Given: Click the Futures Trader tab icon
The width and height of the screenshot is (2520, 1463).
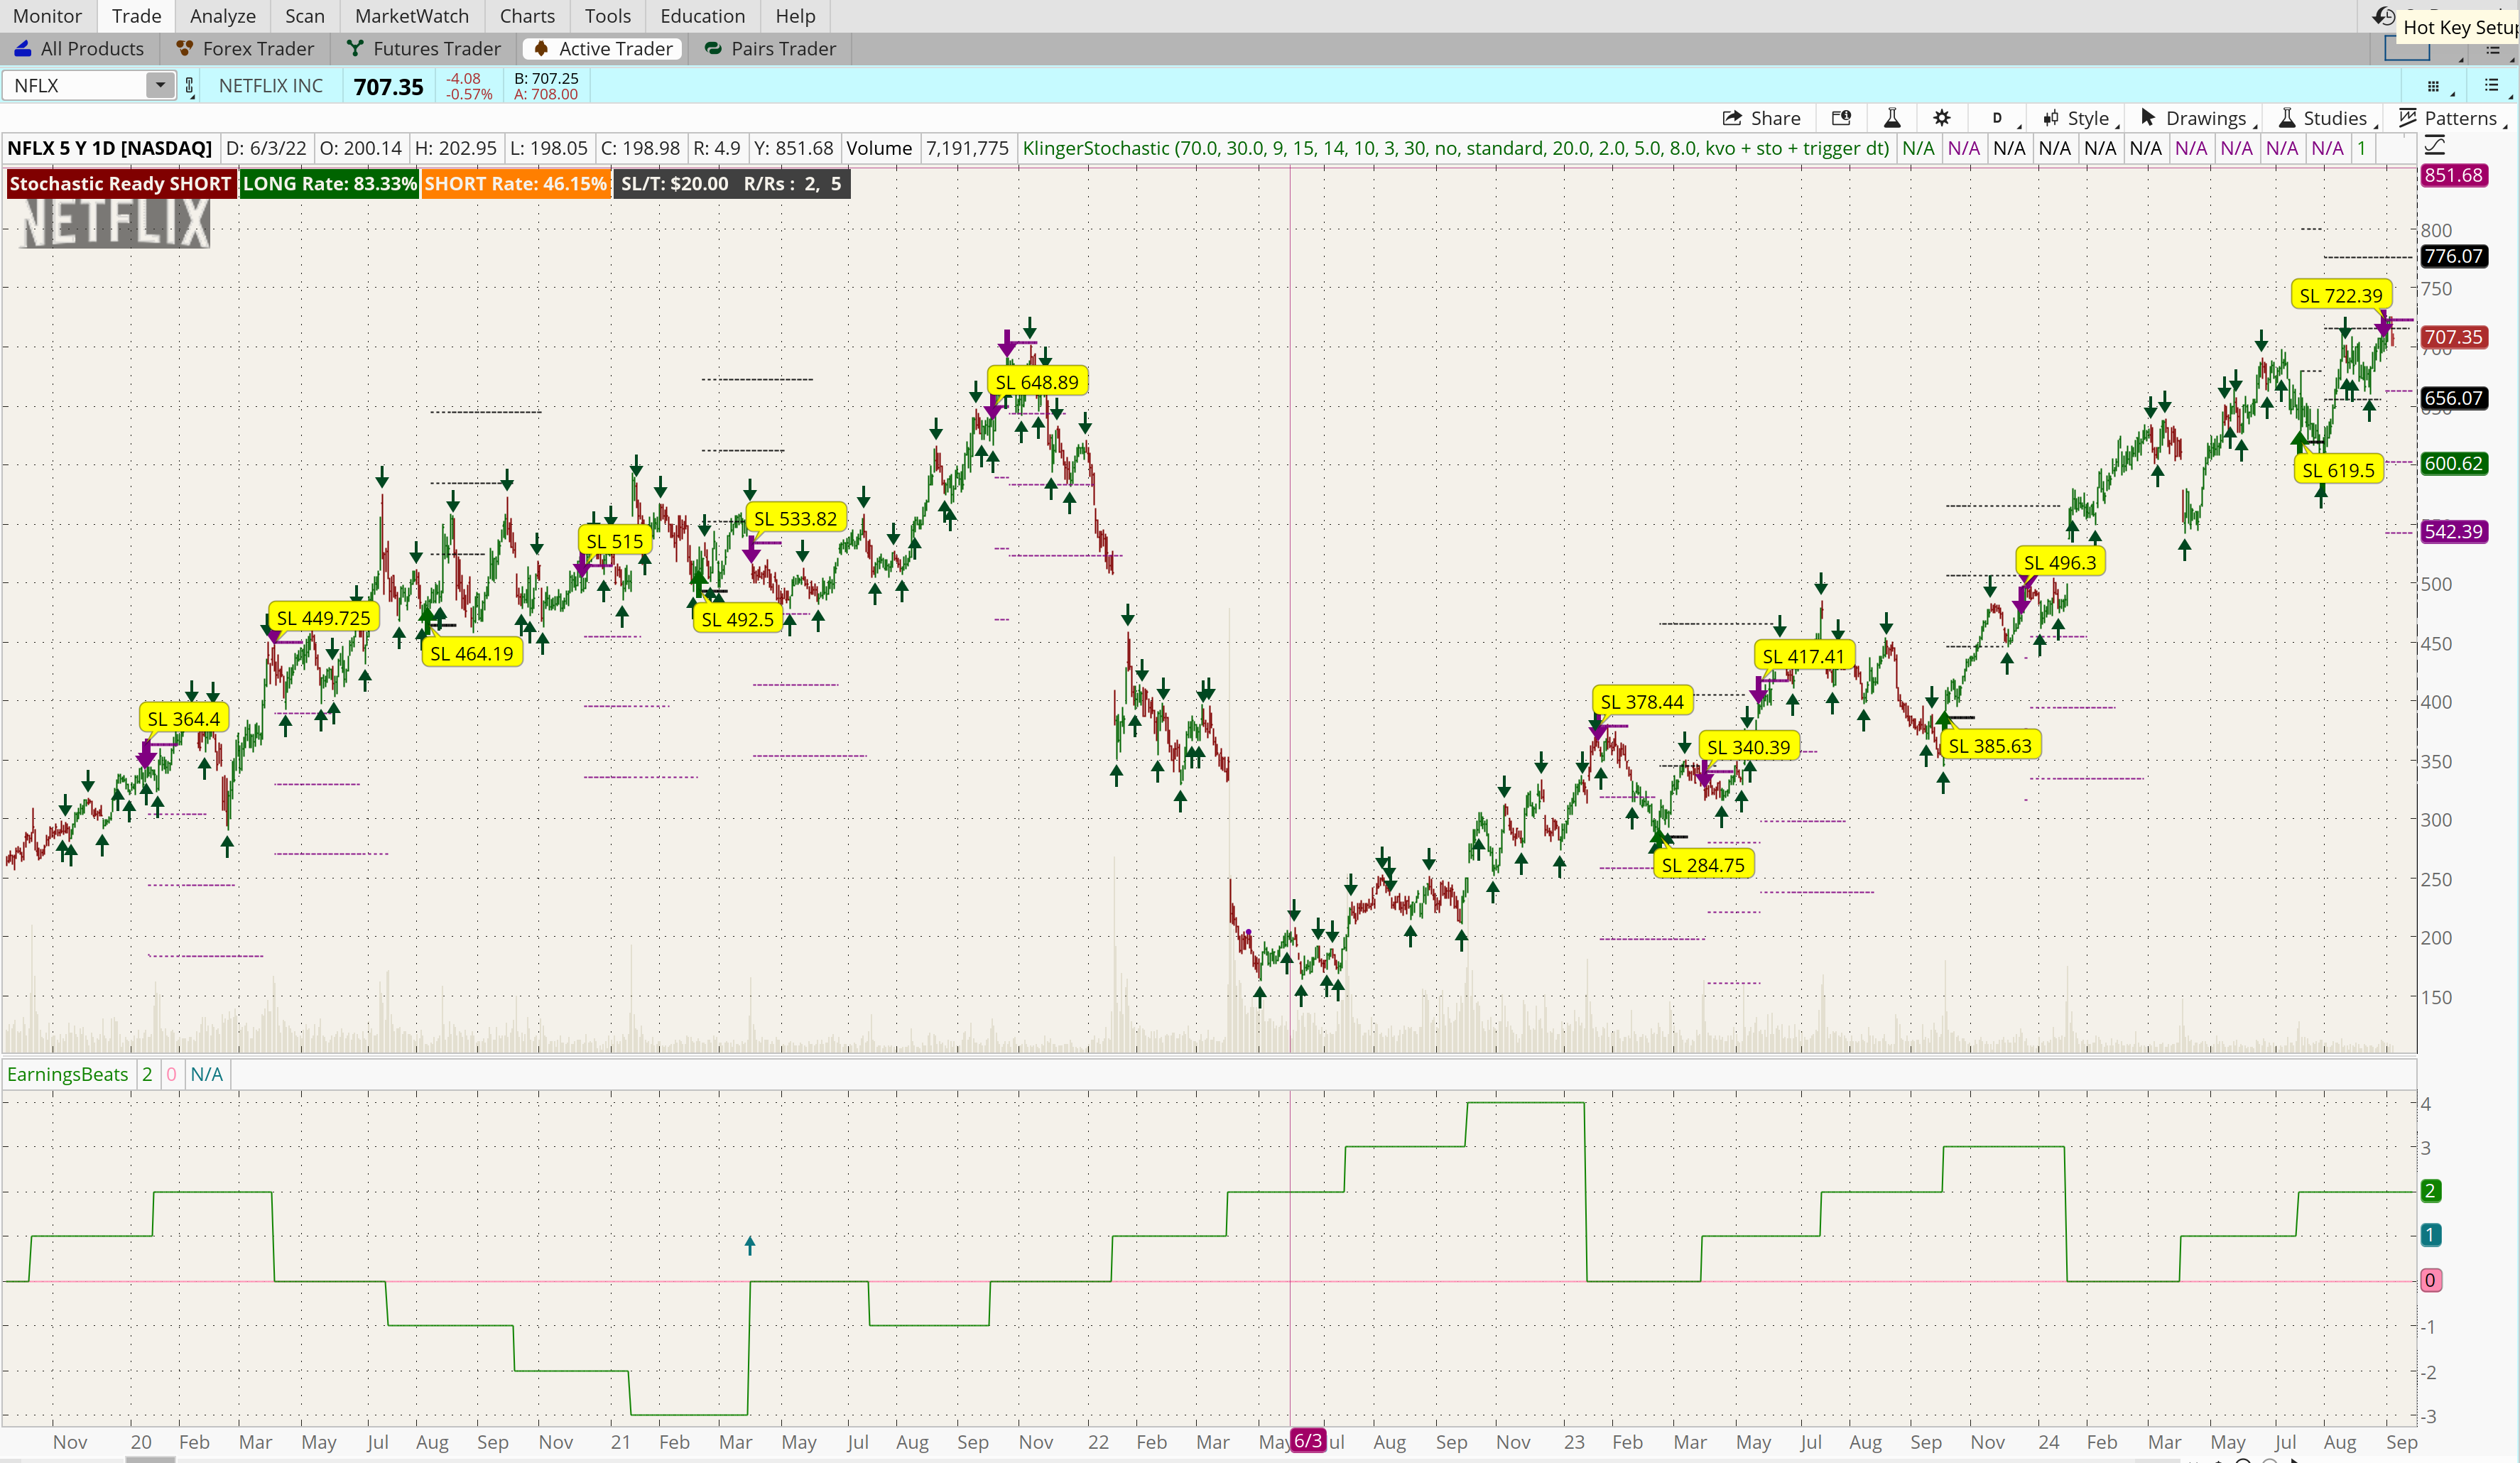Looking at the screenshot, I should tap(354, 48).
